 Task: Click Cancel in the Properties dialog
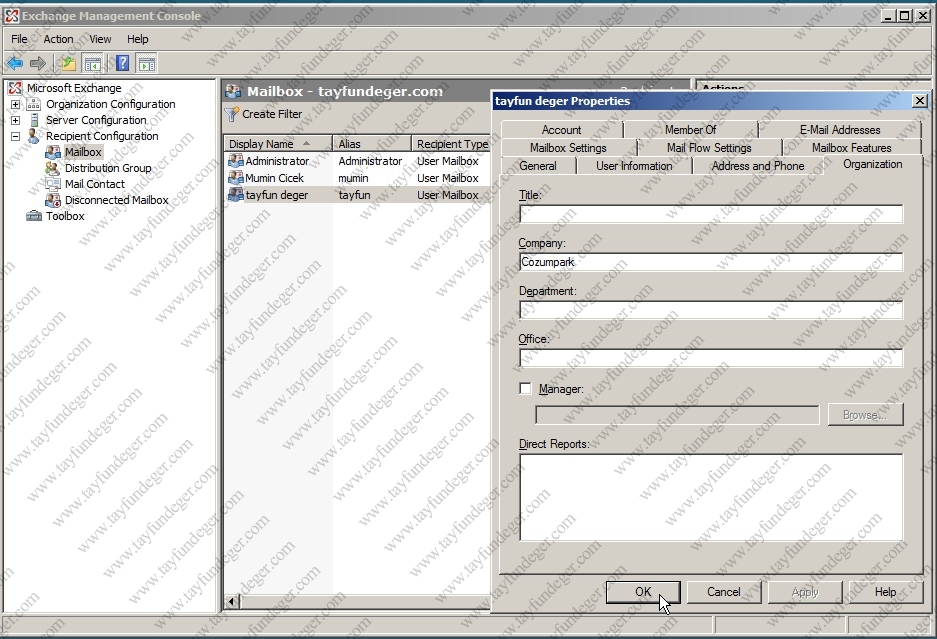pos(724,592)
